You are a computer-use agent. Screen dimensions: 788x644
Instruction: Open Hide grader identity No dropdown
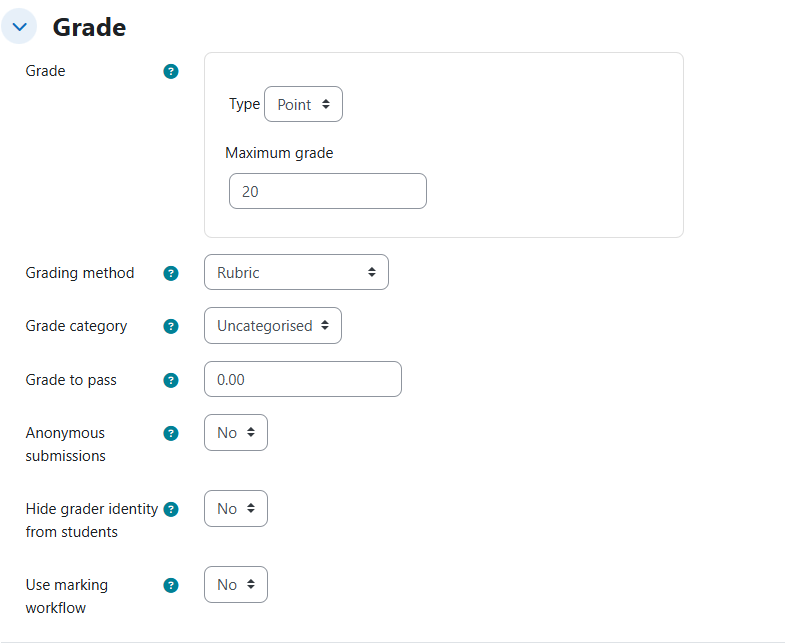point(236,509)
